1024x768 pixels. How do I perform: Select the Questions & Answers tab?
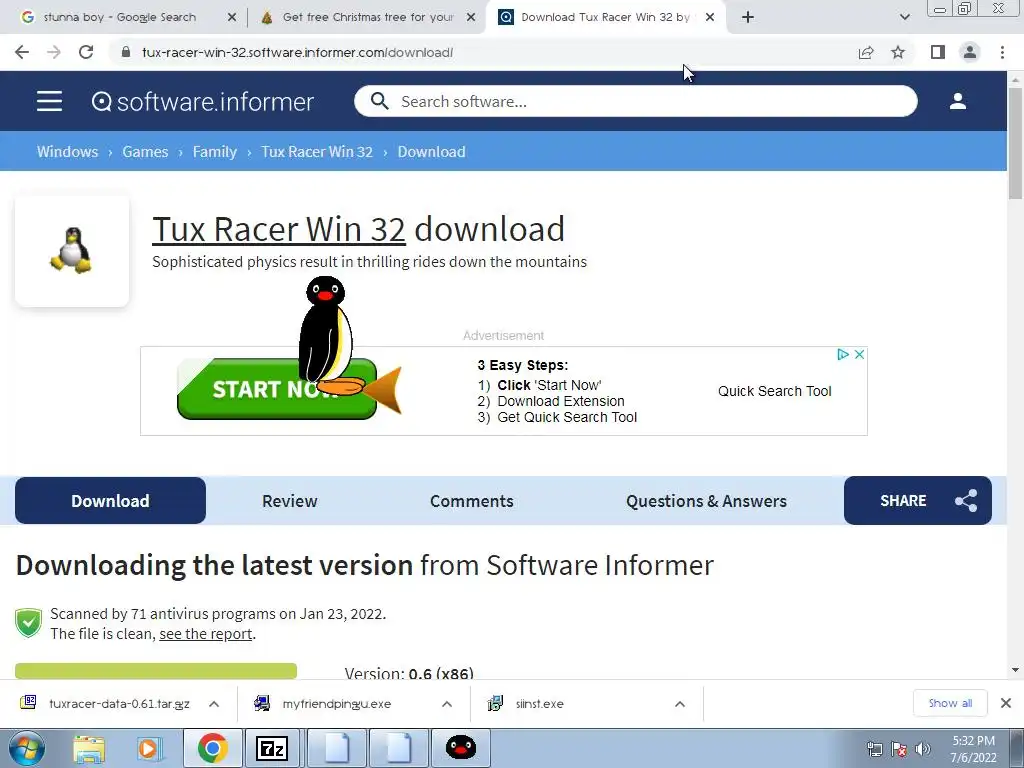(x=706, y=501)
